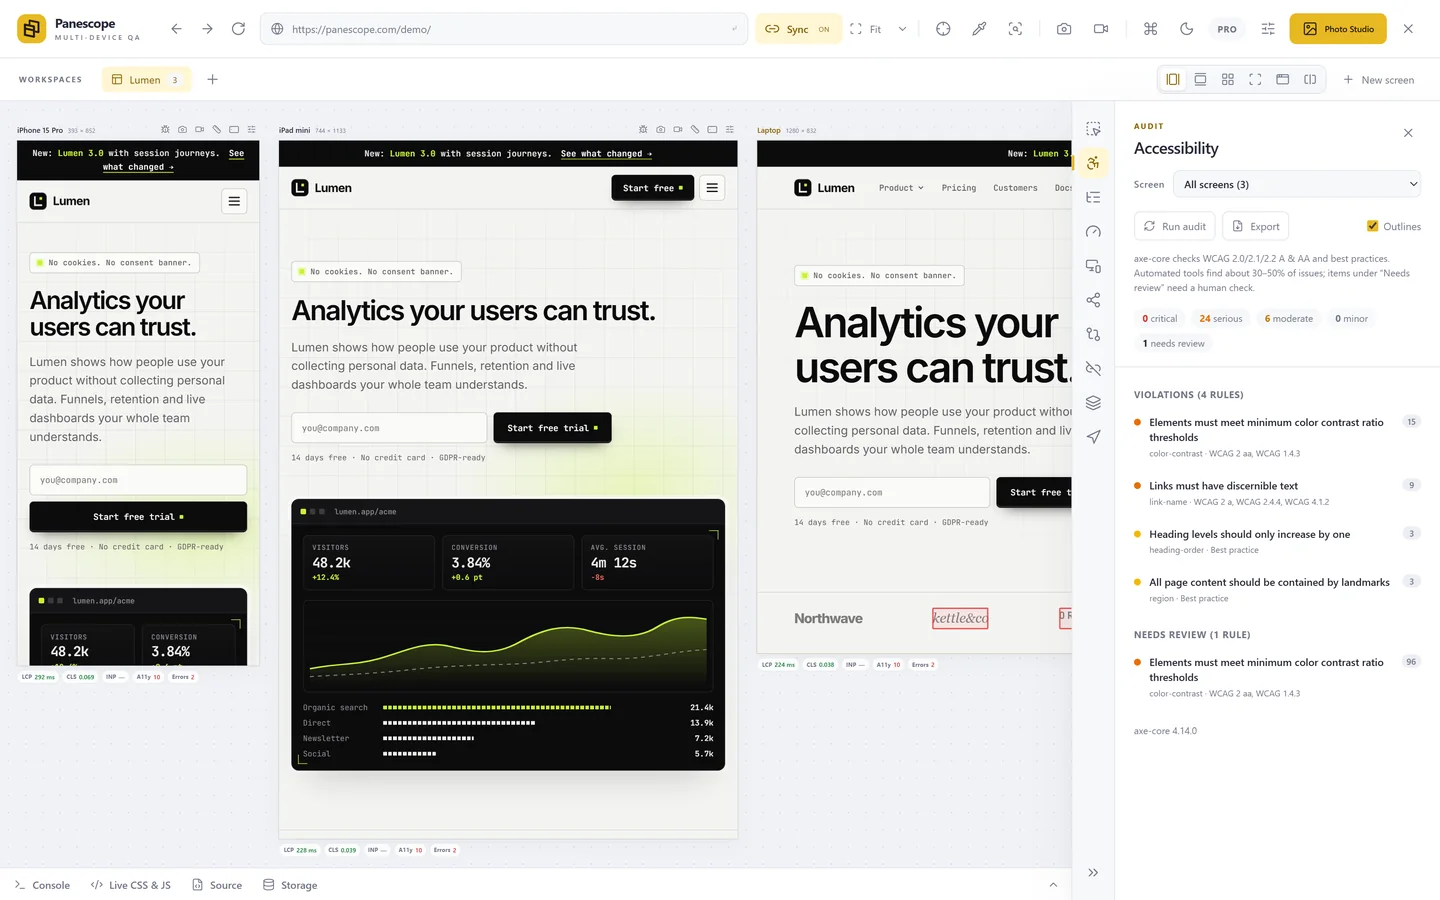Open the share nodes icon in side rail

[x=1093, y=300]
